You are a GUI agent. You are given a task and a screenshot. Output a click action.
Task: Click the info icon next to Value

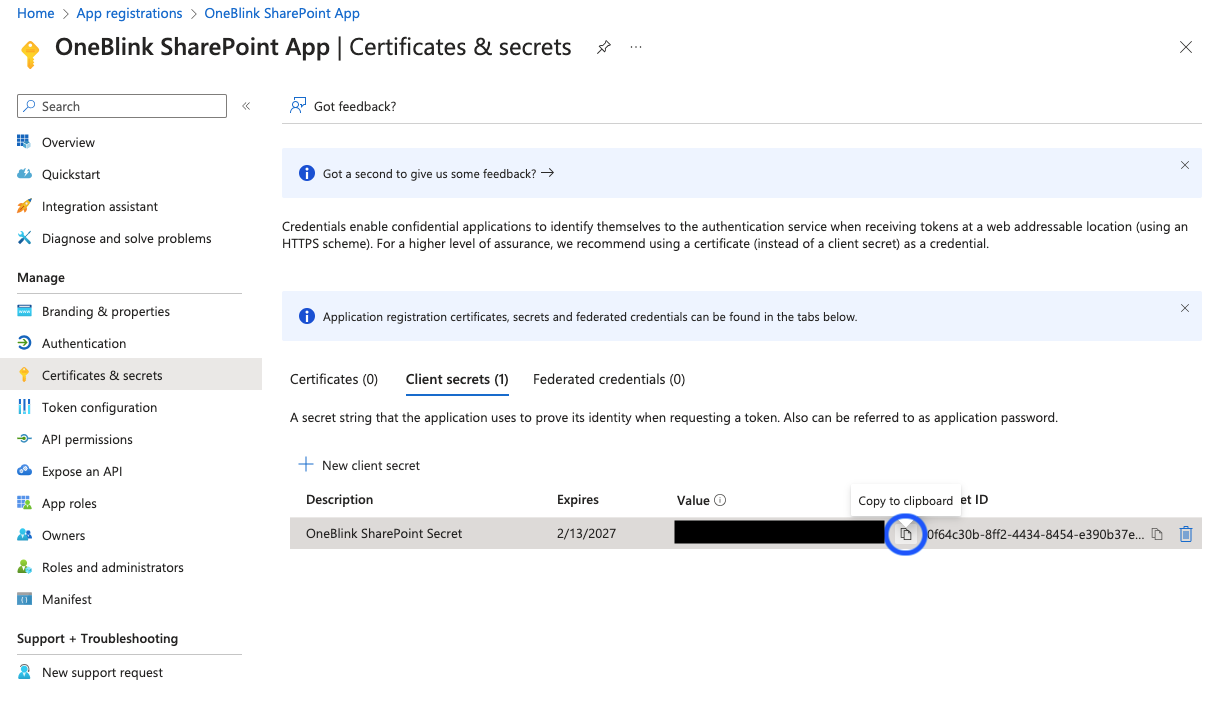pyautogui.click(x=720, y=500)
